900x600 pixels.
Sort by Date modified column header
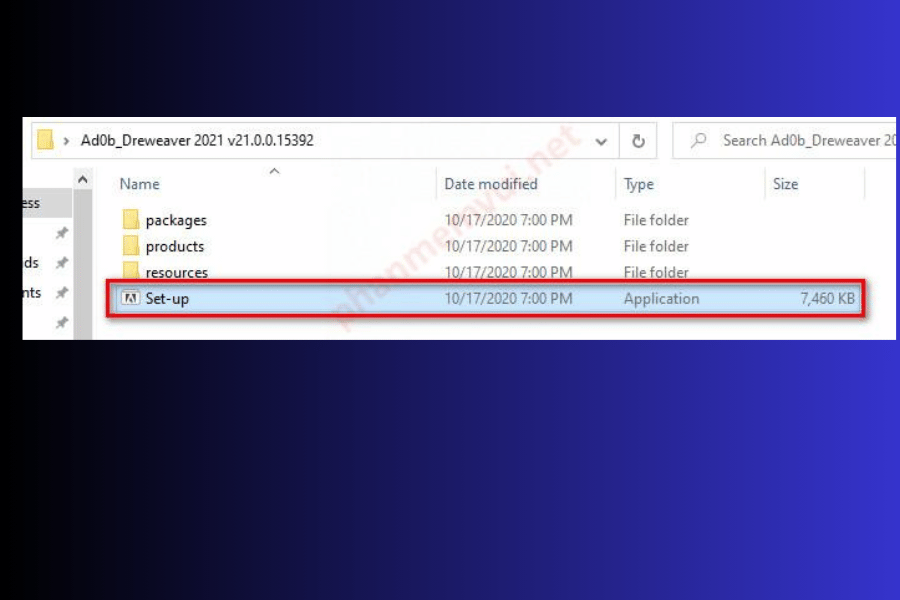490,184
